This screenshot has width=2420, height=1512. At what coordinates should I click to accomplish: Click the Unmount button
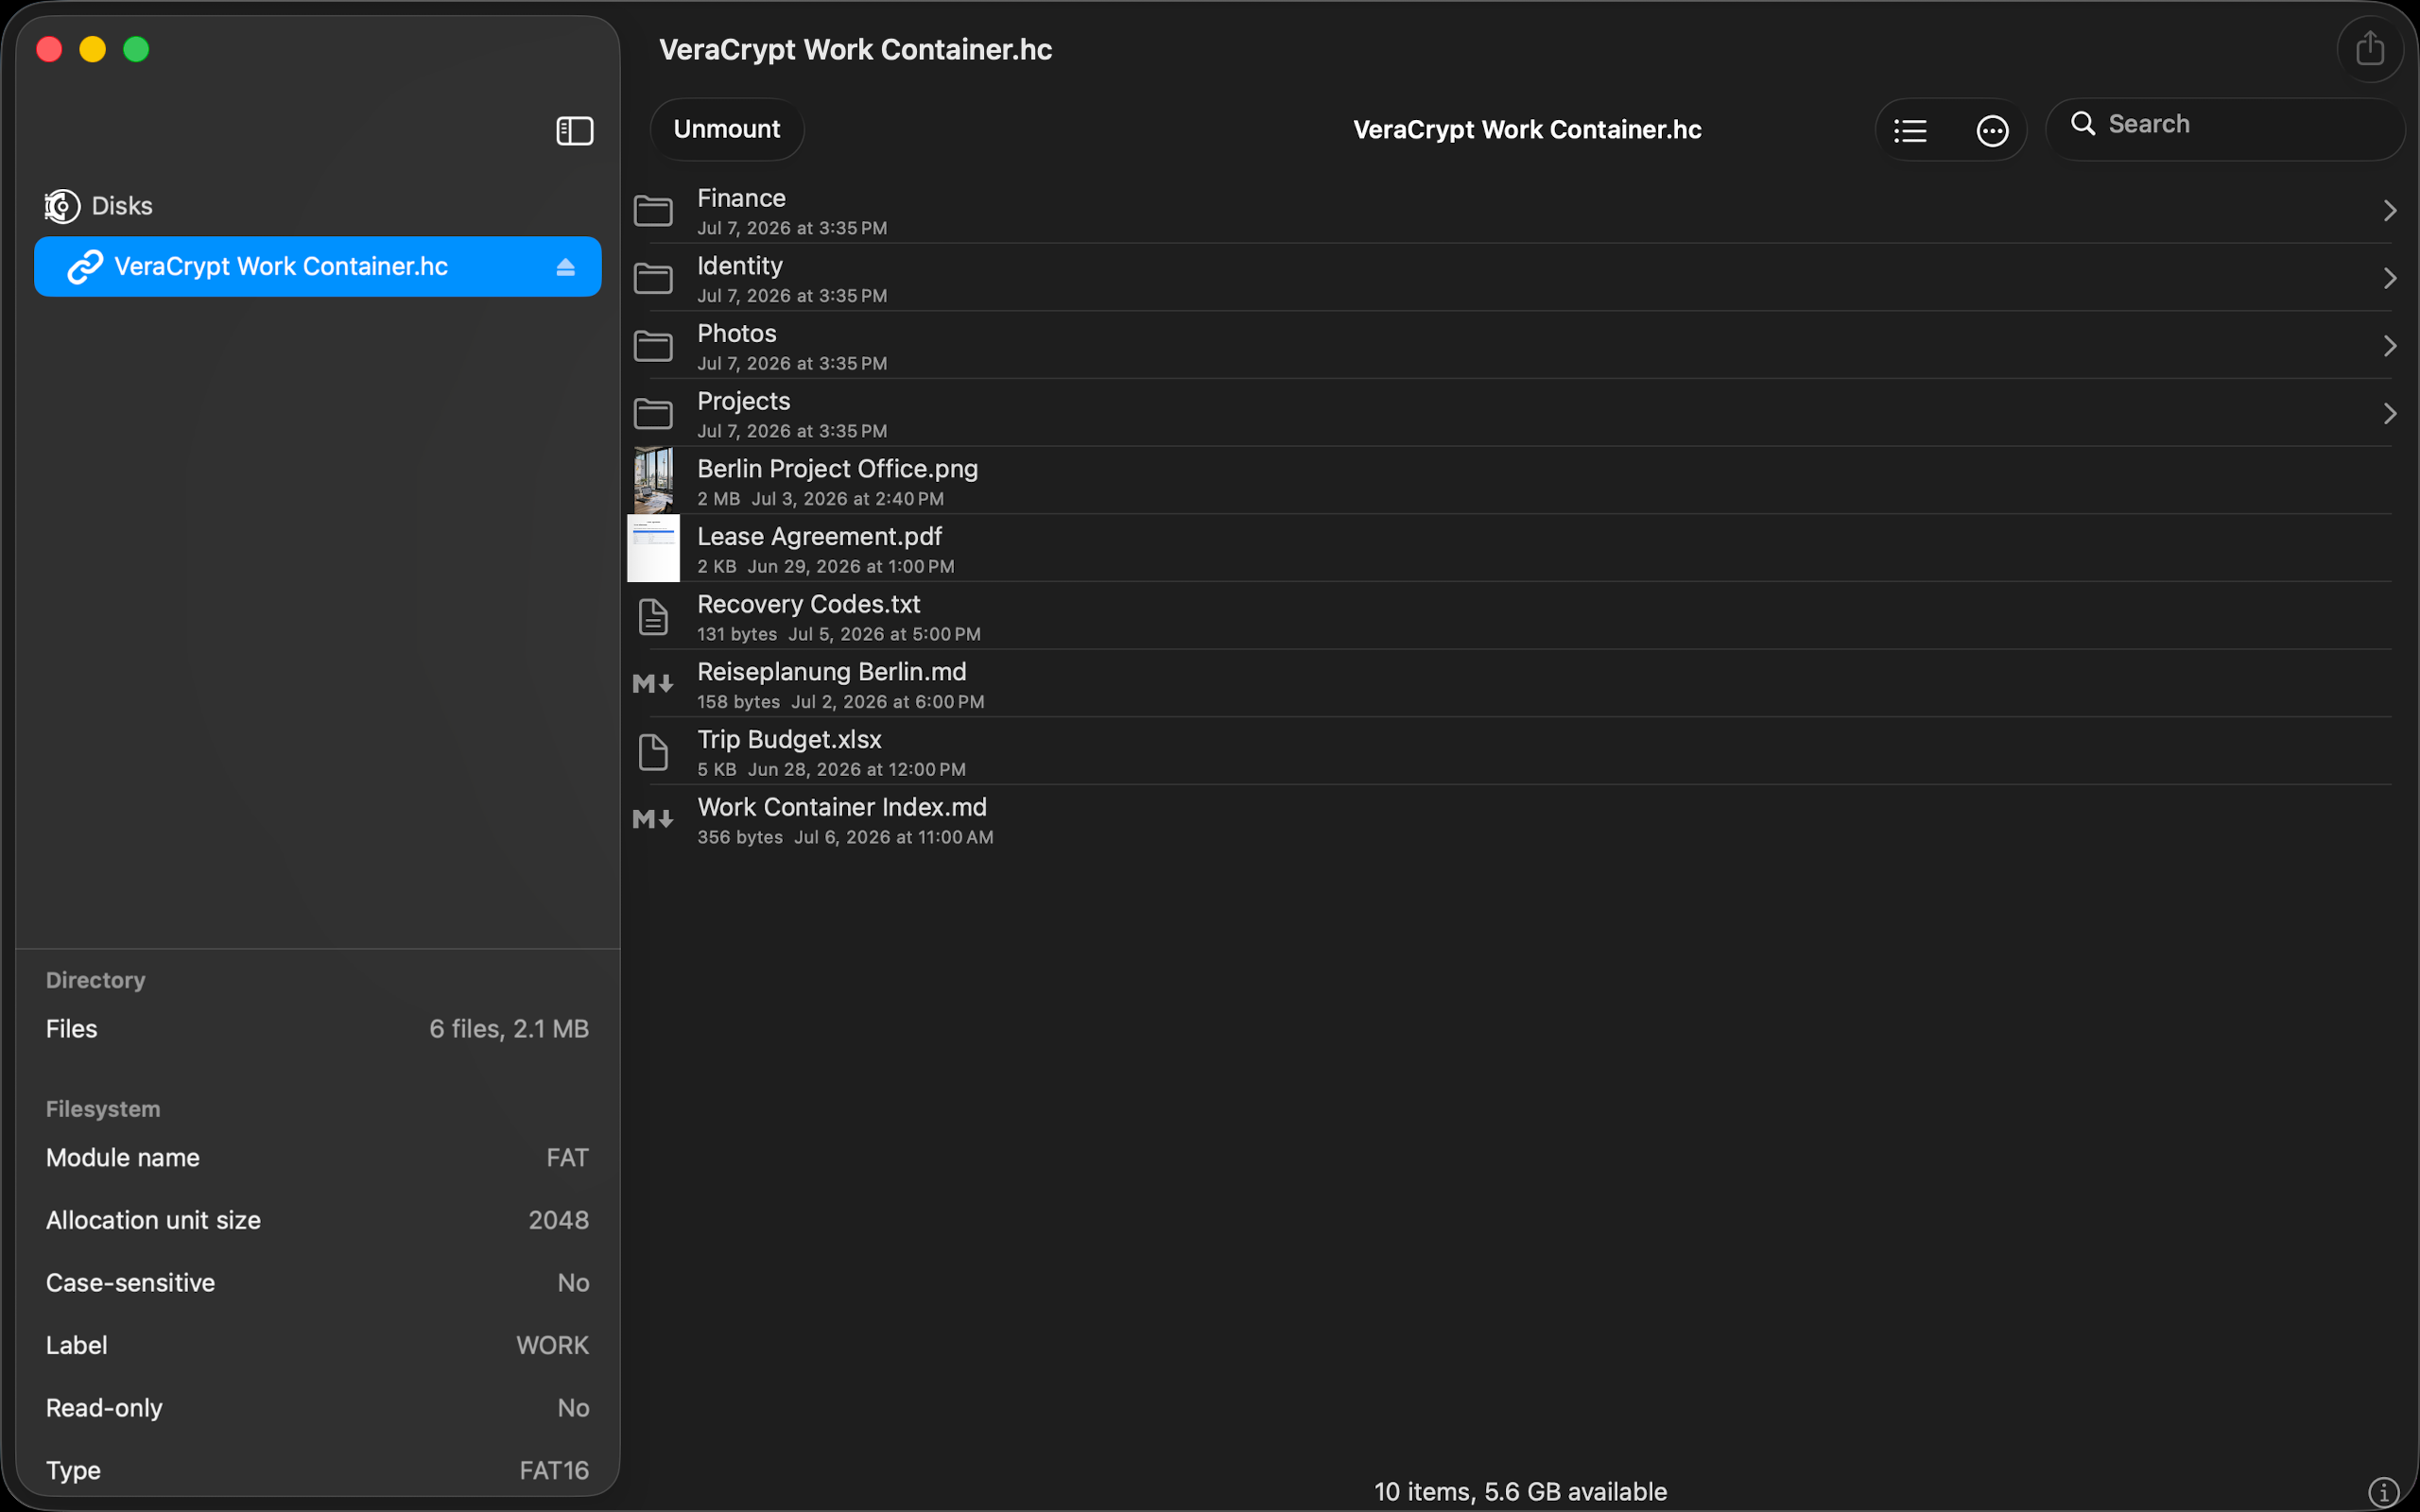click(x=727, y=129)
